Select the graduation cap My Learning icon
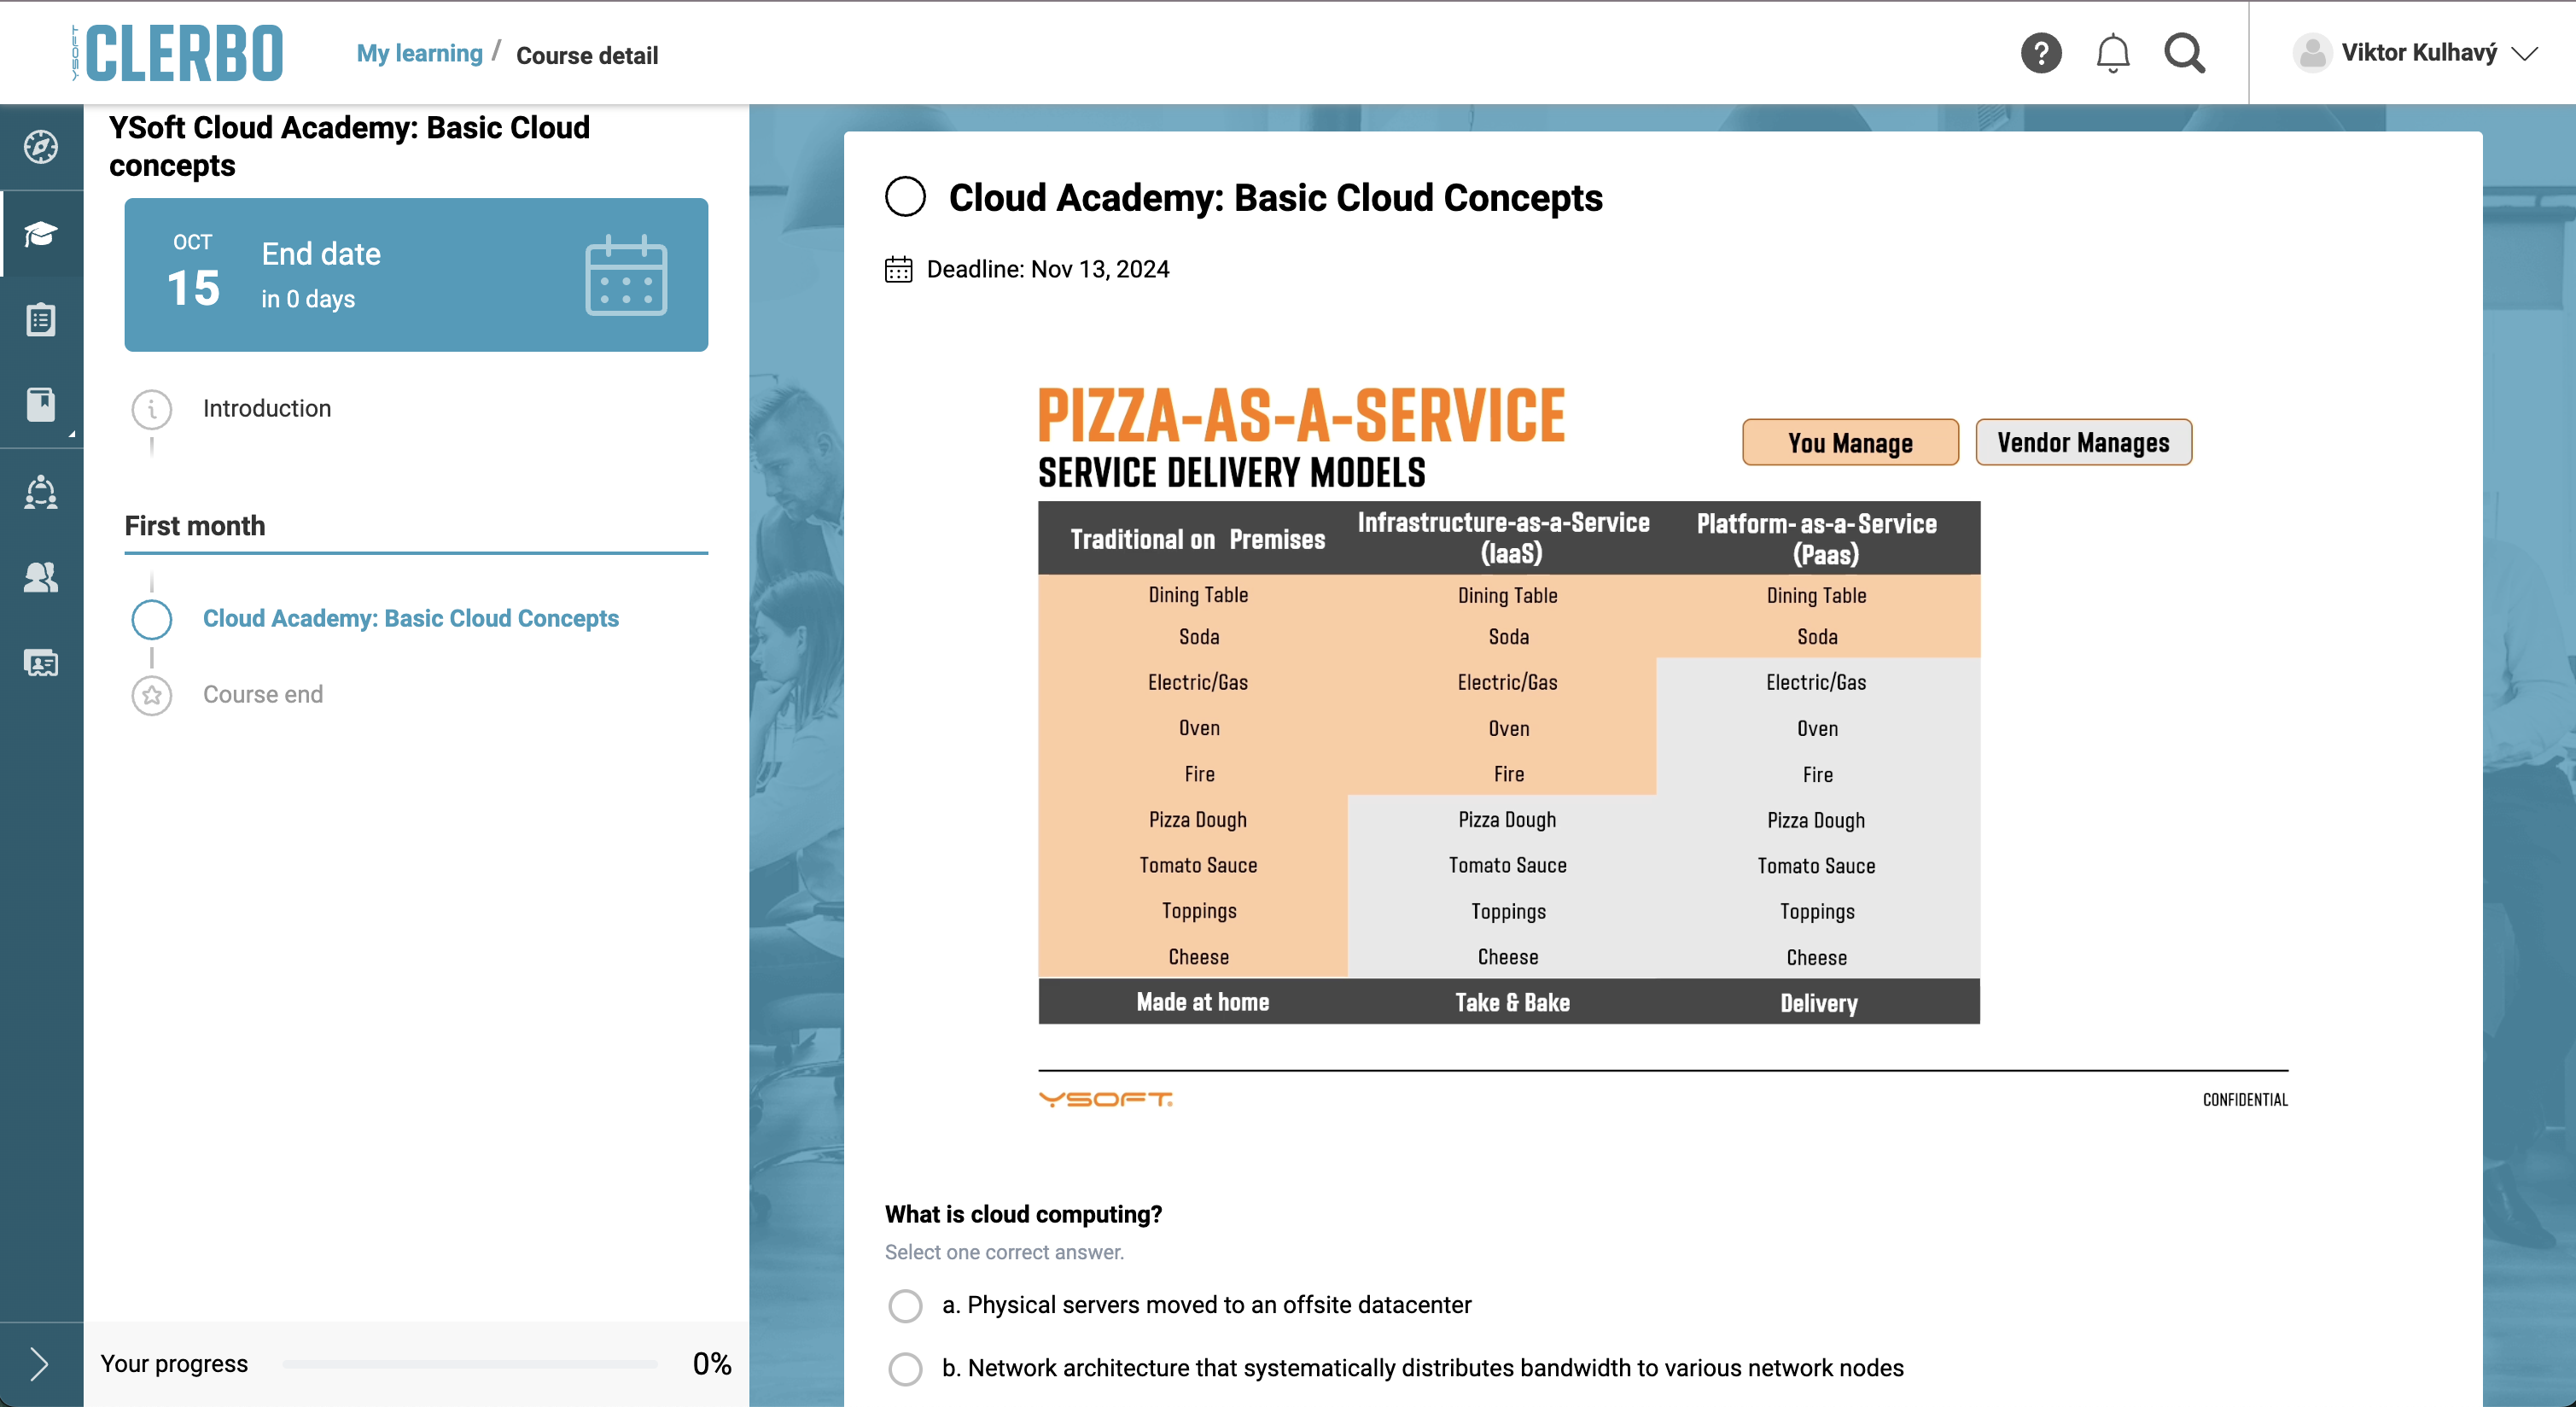The image size is (2576, 1407). pyautogui.click(x=41, y=233)
